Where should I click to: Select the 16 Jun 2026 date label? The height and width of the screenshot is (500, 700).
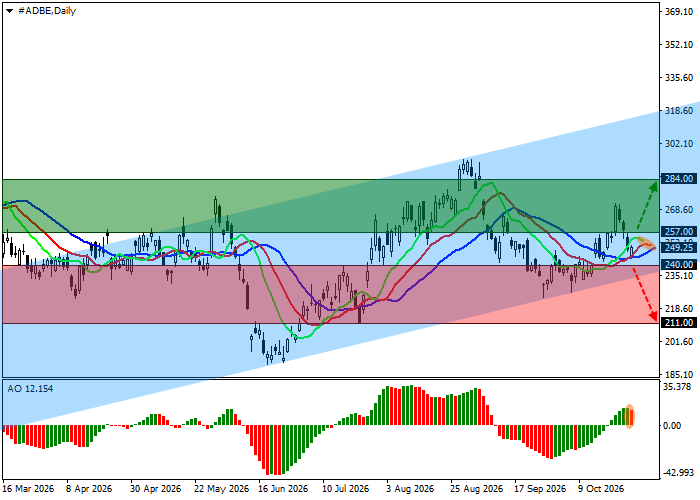click(x=283, y=489)
